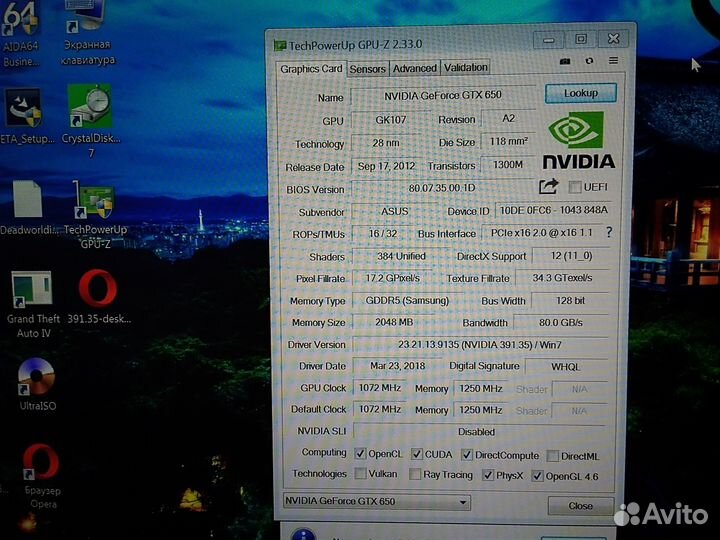
Task: Click the Close button in GPU-Z
Action: (x=580, y=506)
